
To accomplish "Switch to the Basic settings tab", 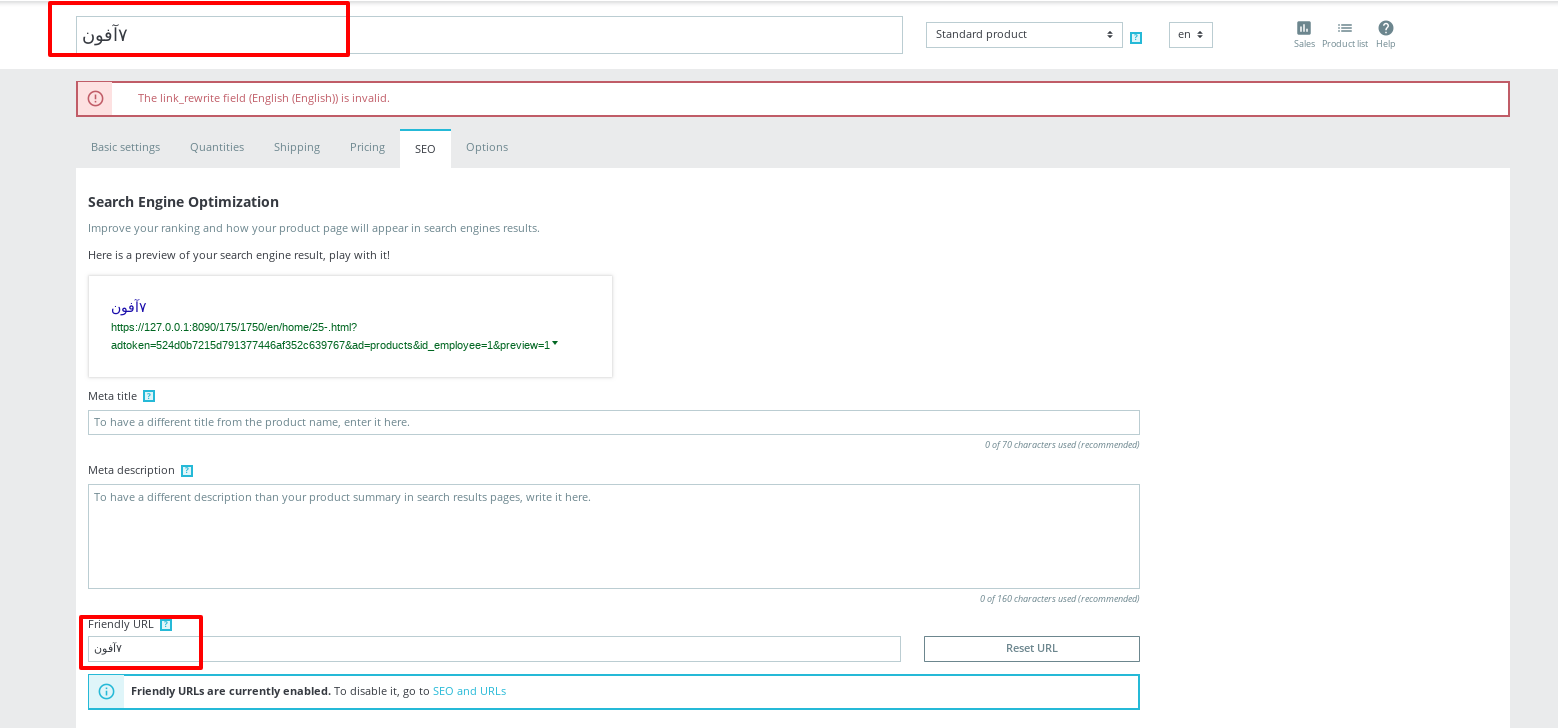I will (125, 147).
